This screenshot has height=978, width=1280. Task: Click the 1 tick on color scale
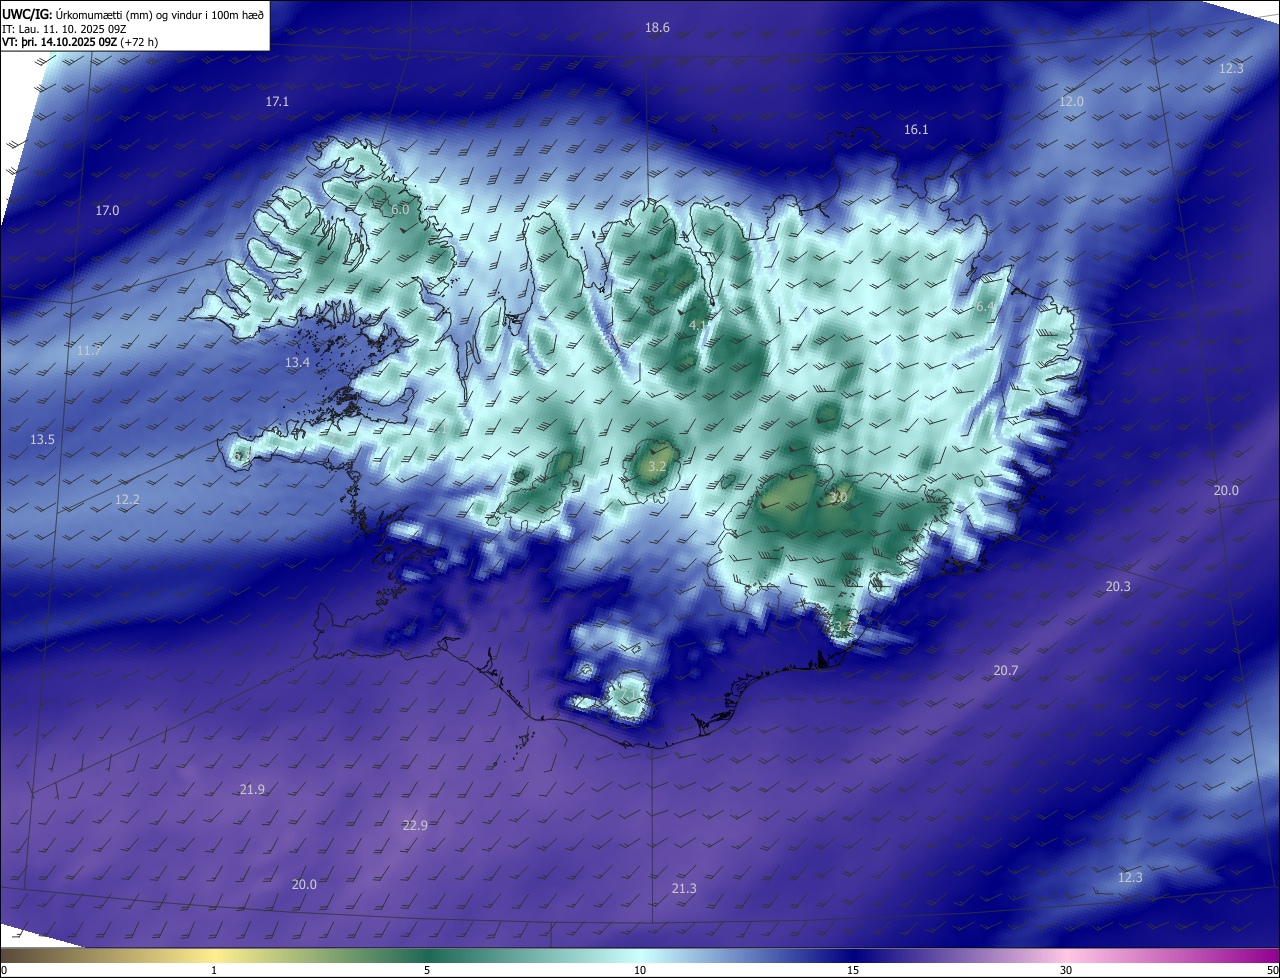214,970
